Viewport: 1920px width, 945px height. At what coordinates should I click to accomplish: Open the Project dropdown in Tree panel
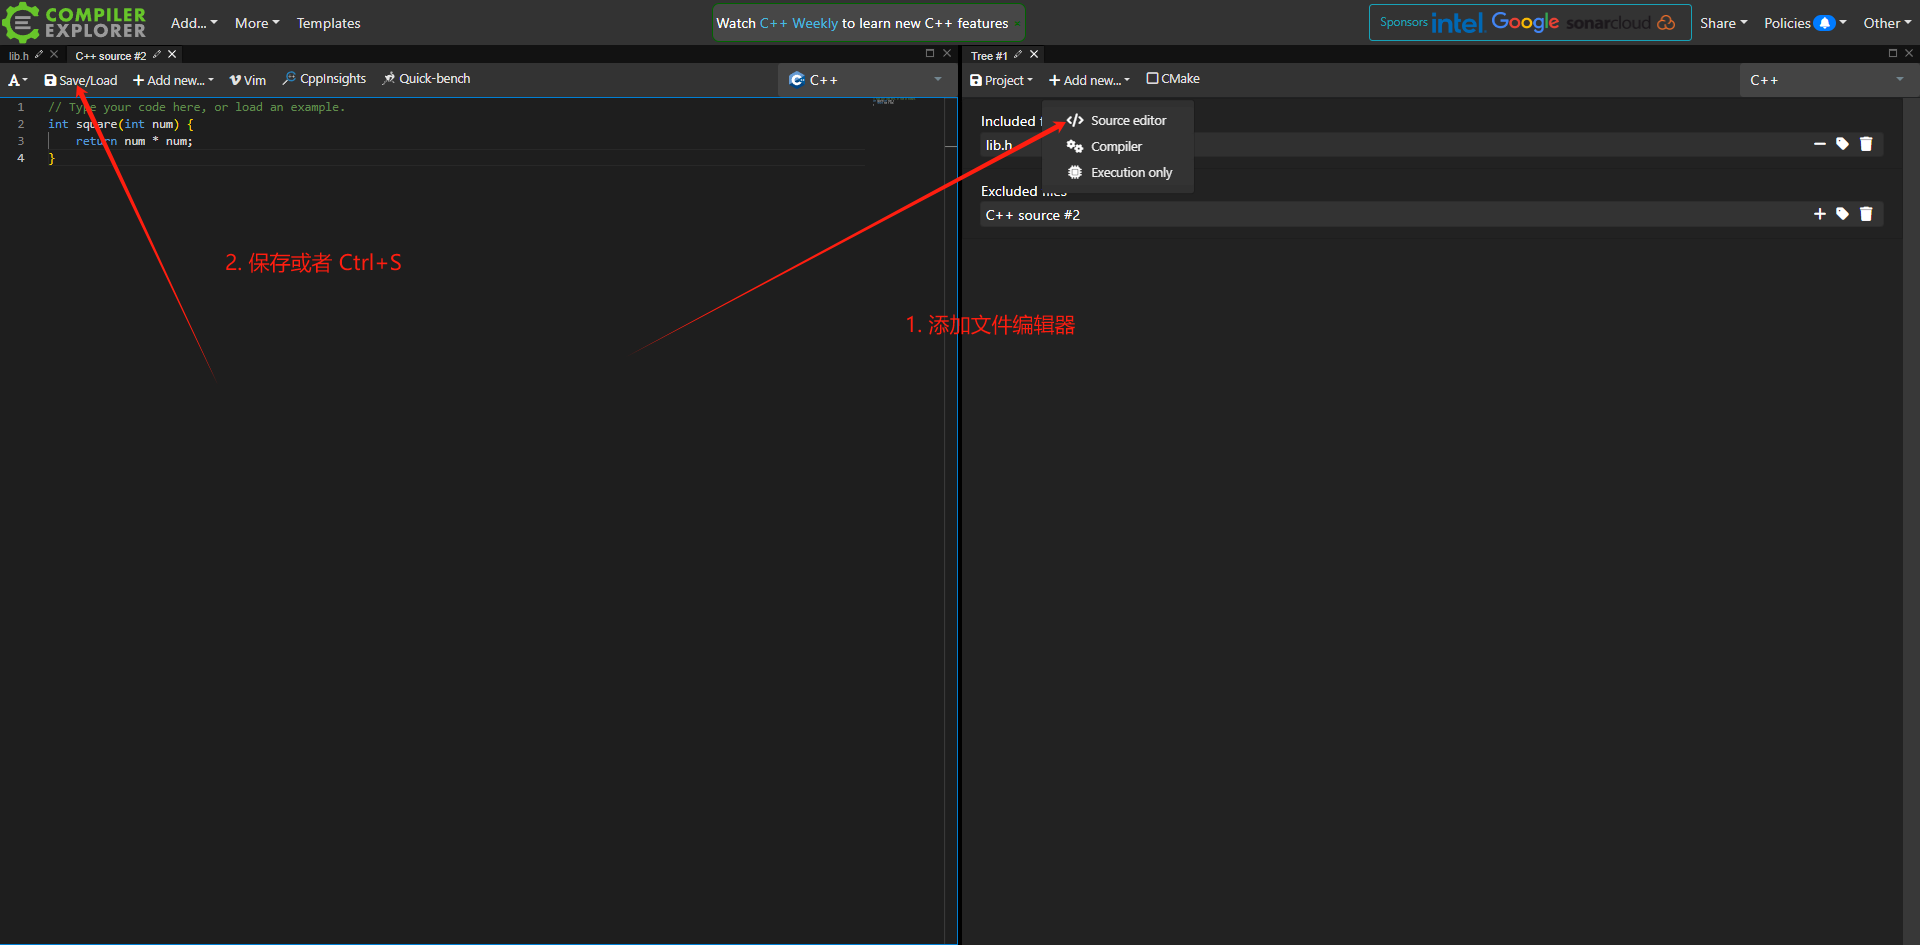pyautogui.click(x=1001, y=80)
